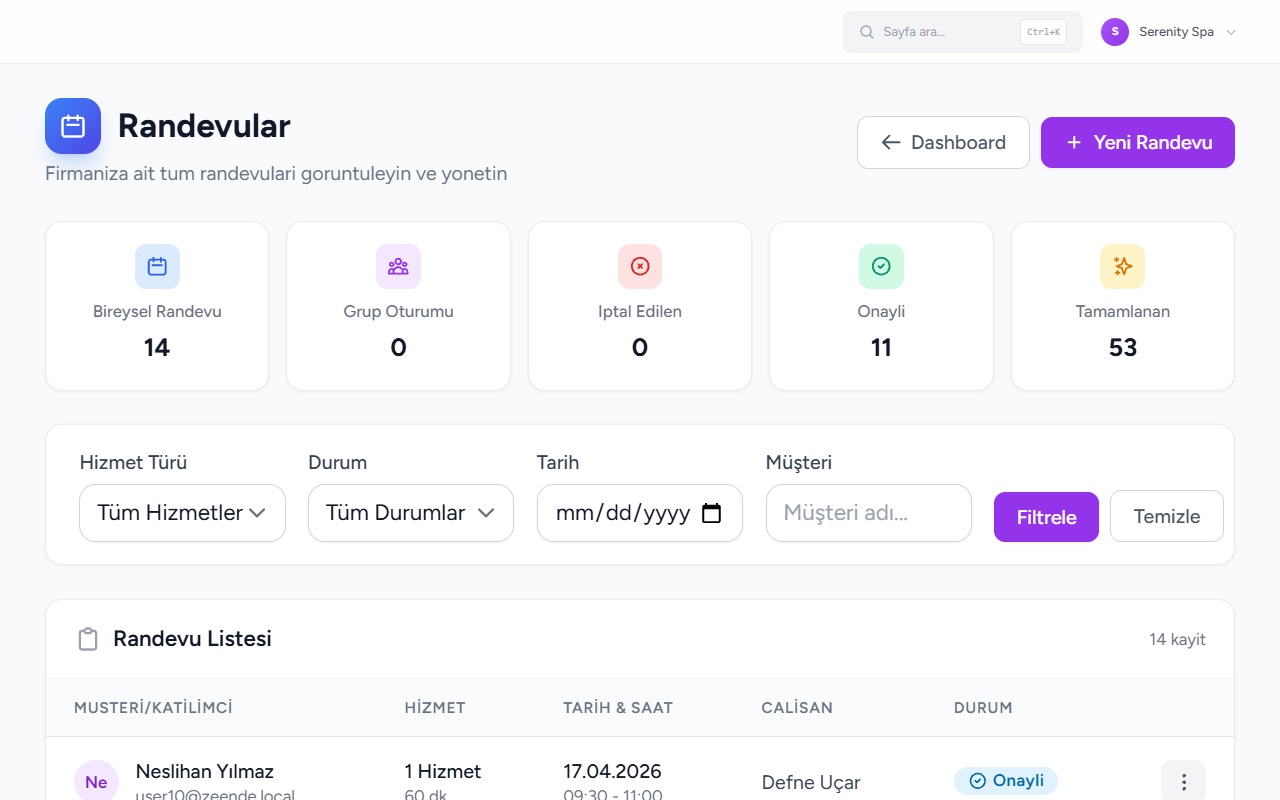Image resolution: width=1280 pixels, height=800 pixels.
Task: Click the Tarih date field
Action: pos(640,513)
